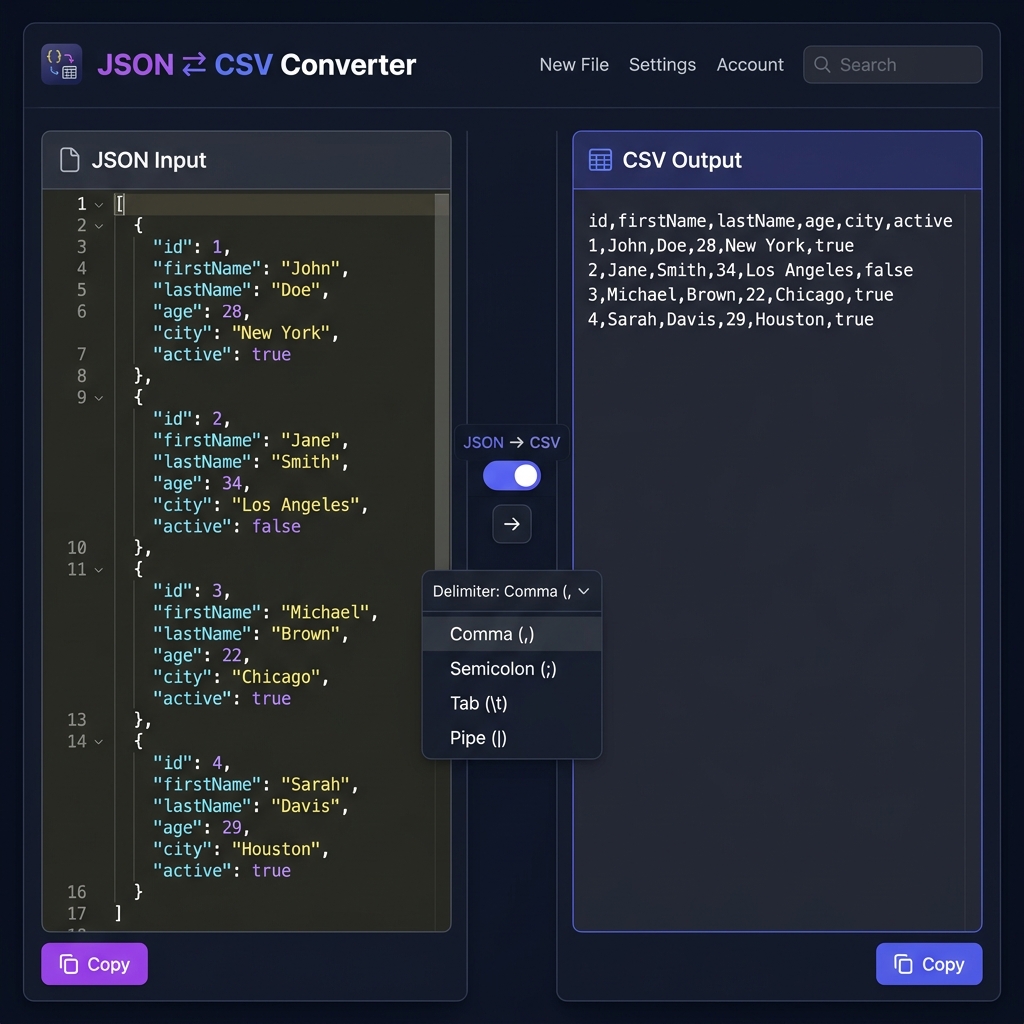1024x1024 pixels.
Task: Collapse the fold chevron at line 14
Action: 99,742
